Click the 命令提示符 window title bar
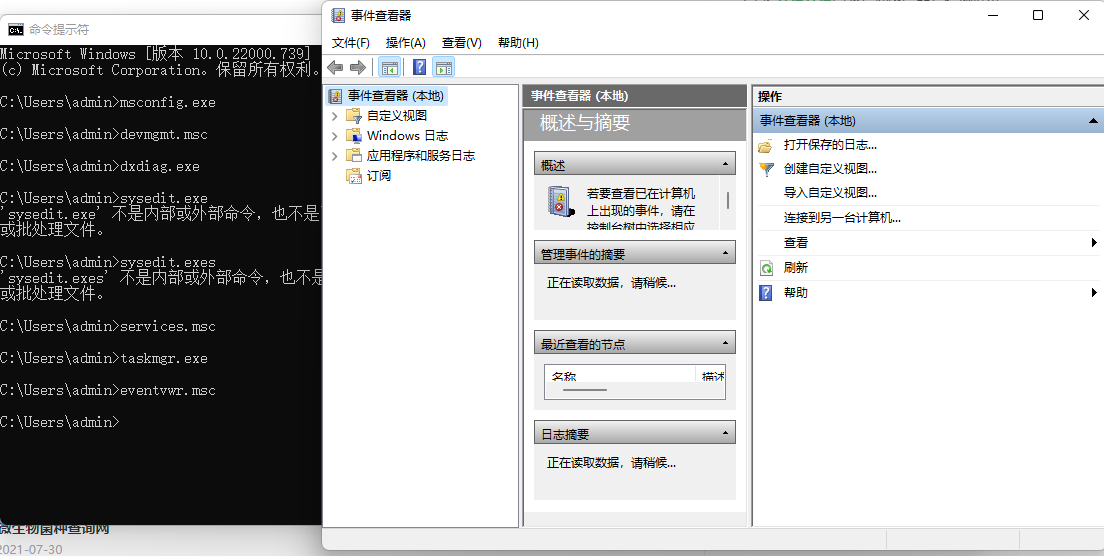This screenshot has width=1104, height=556. tap(161, 30)
